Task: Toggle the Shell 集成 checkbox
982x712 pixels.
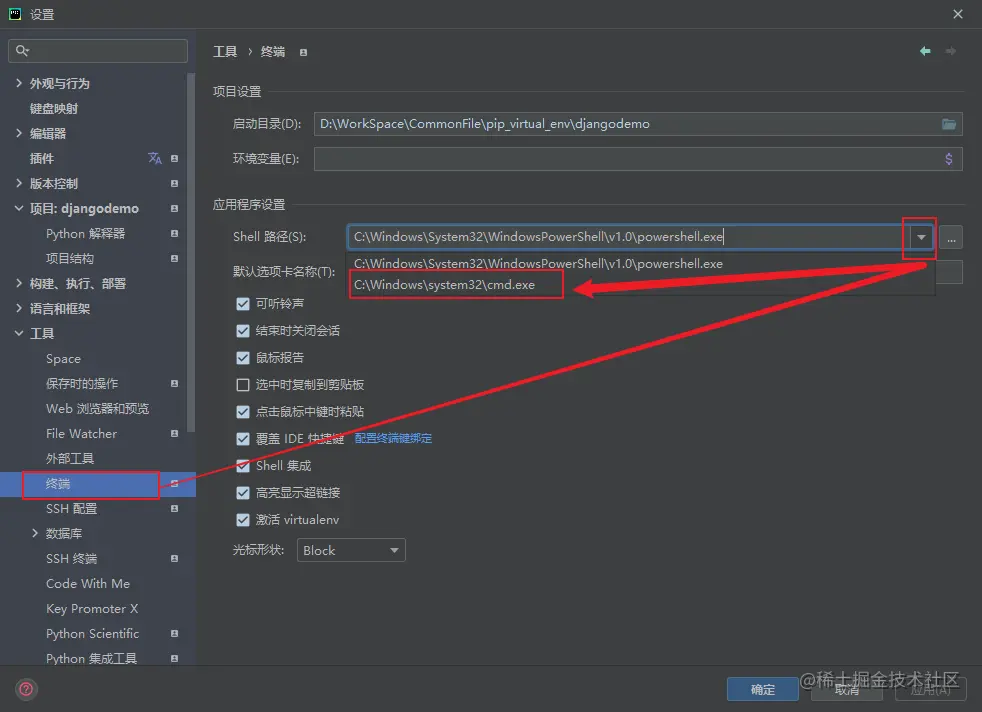Action: [242, 465]
